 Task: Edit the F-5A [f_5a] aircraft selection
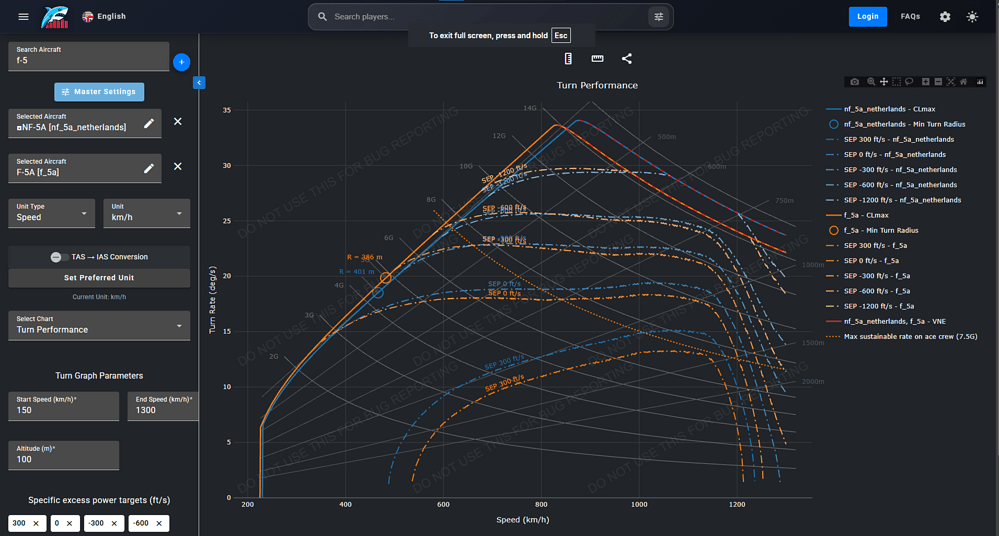tap(148, 168)
